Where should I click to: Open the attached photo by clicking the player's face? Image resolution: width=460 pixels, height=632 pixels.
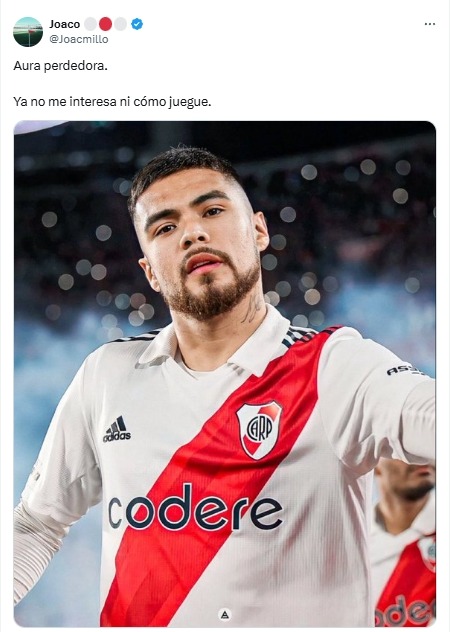pyautogui.click(x=198, y=238)
